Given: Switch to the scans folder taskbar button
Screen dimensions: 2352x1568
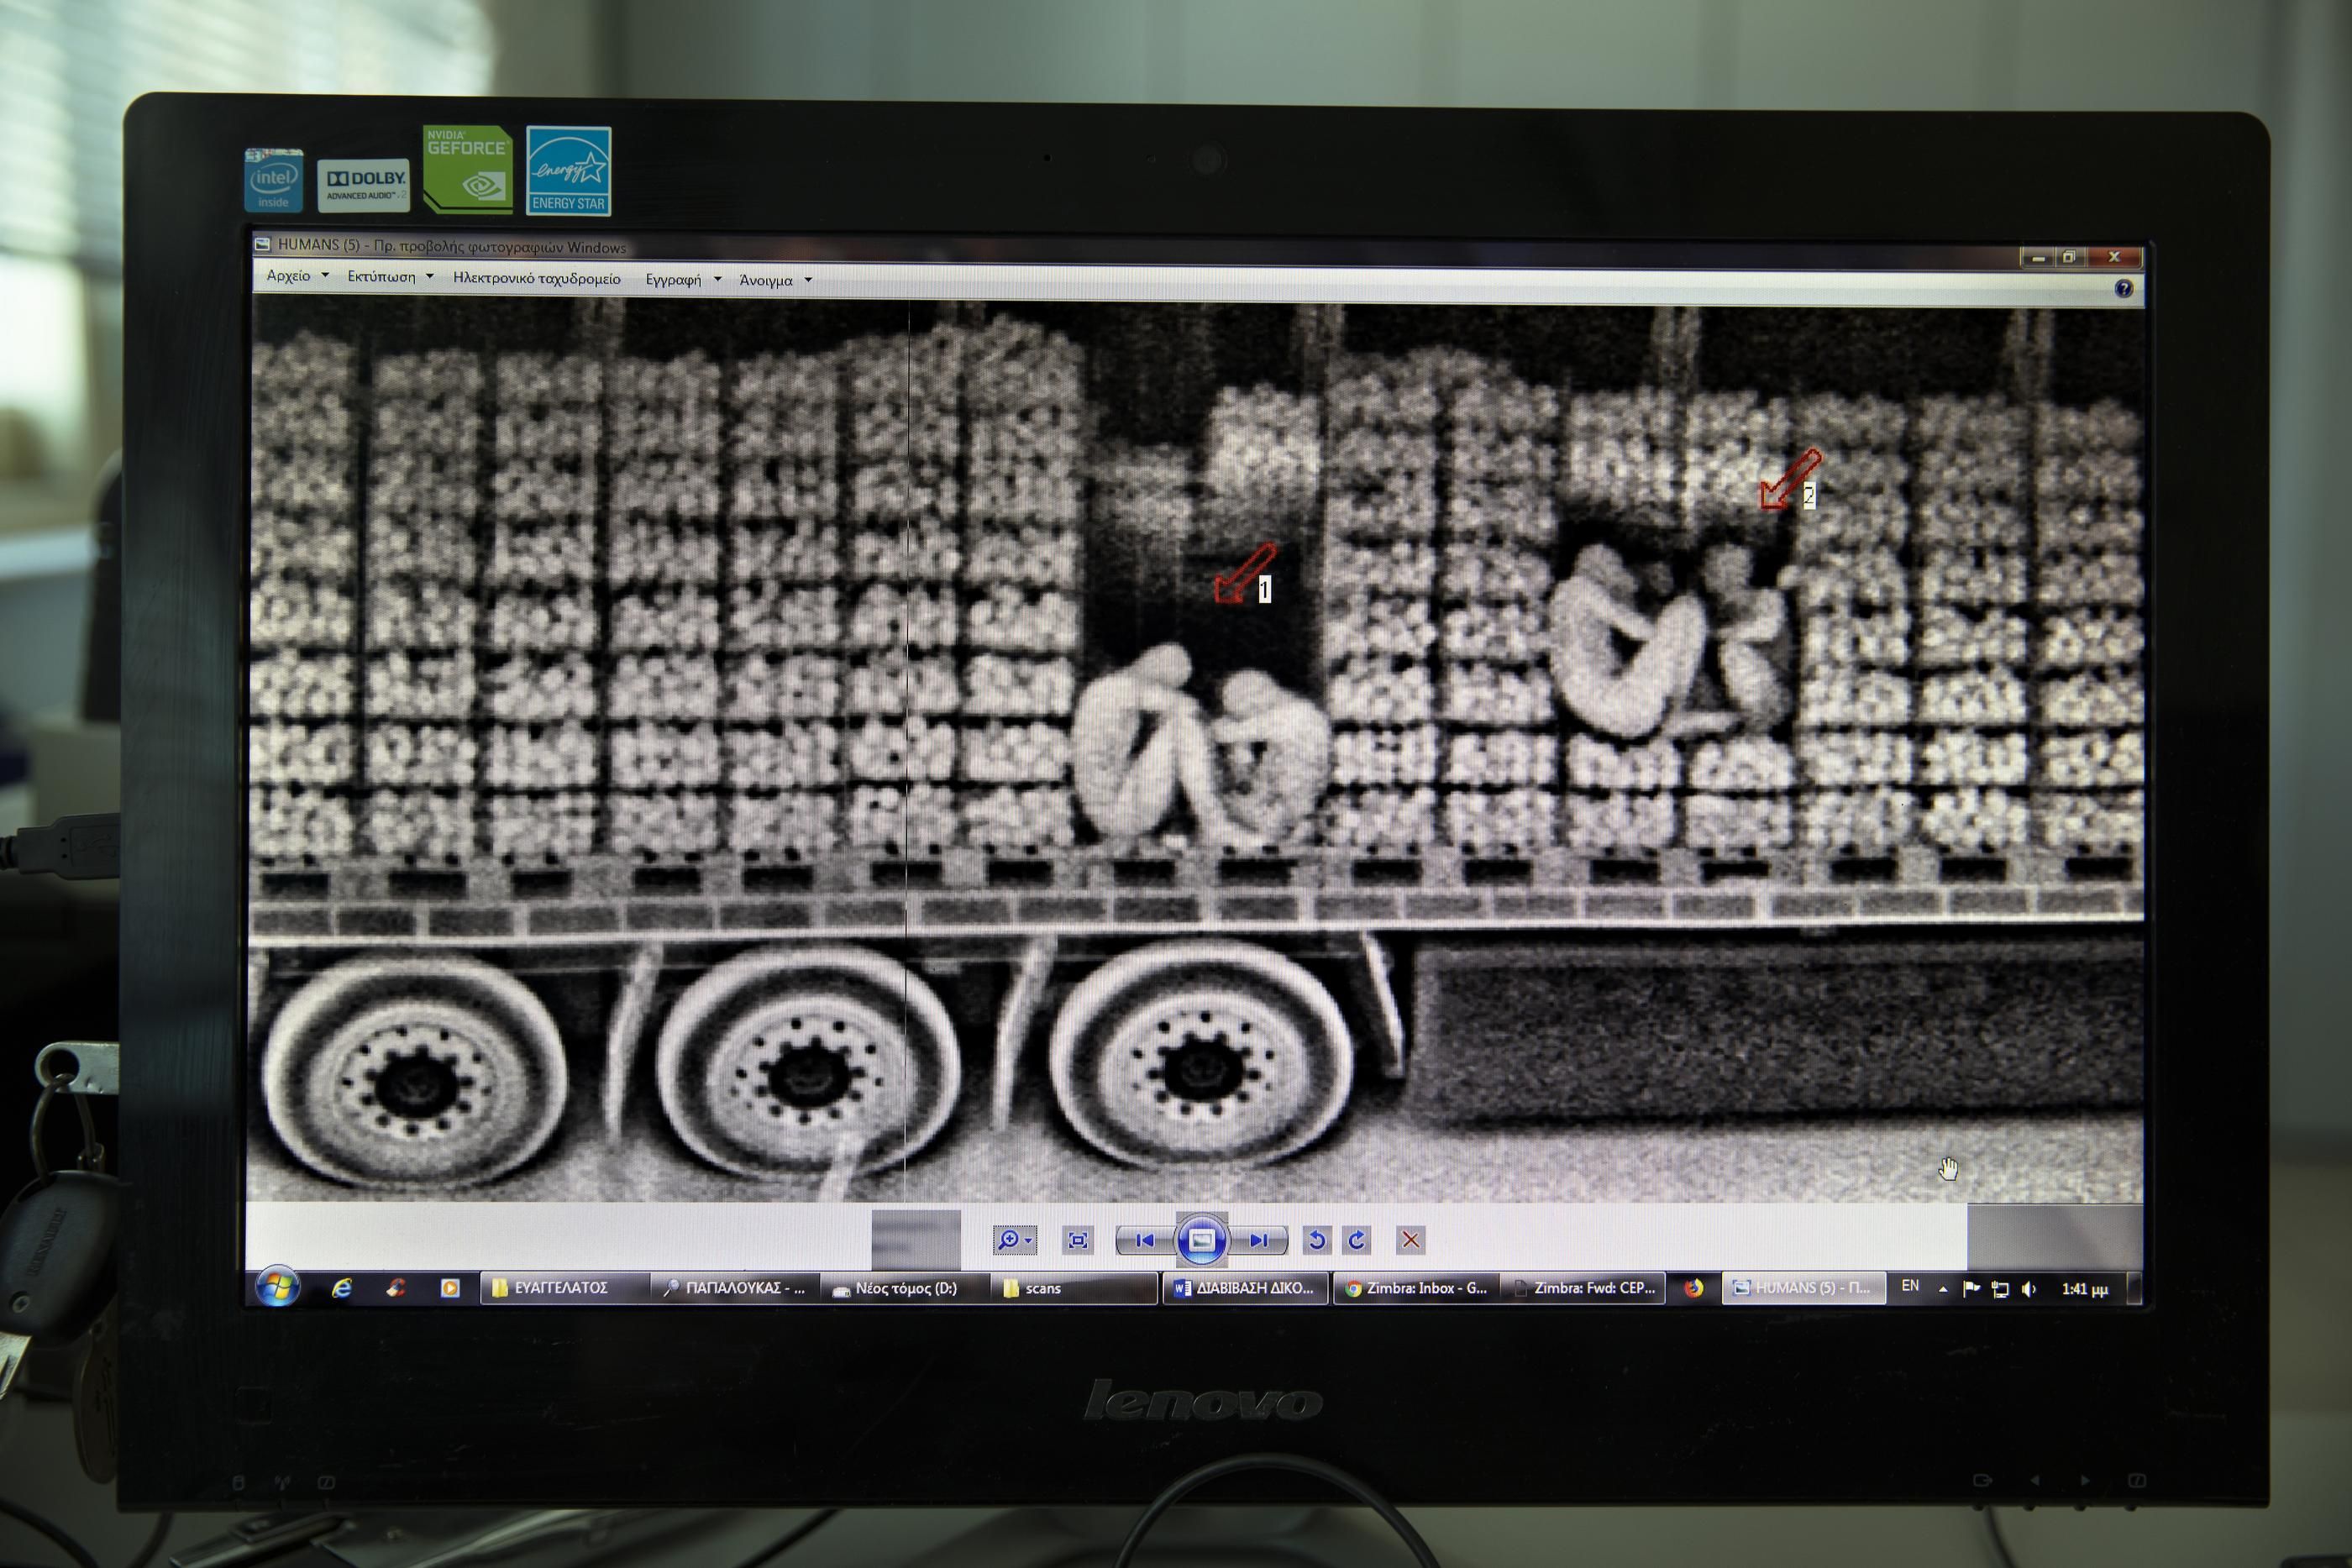Looking at the screenshot, I should [x=1070, y=1288].
